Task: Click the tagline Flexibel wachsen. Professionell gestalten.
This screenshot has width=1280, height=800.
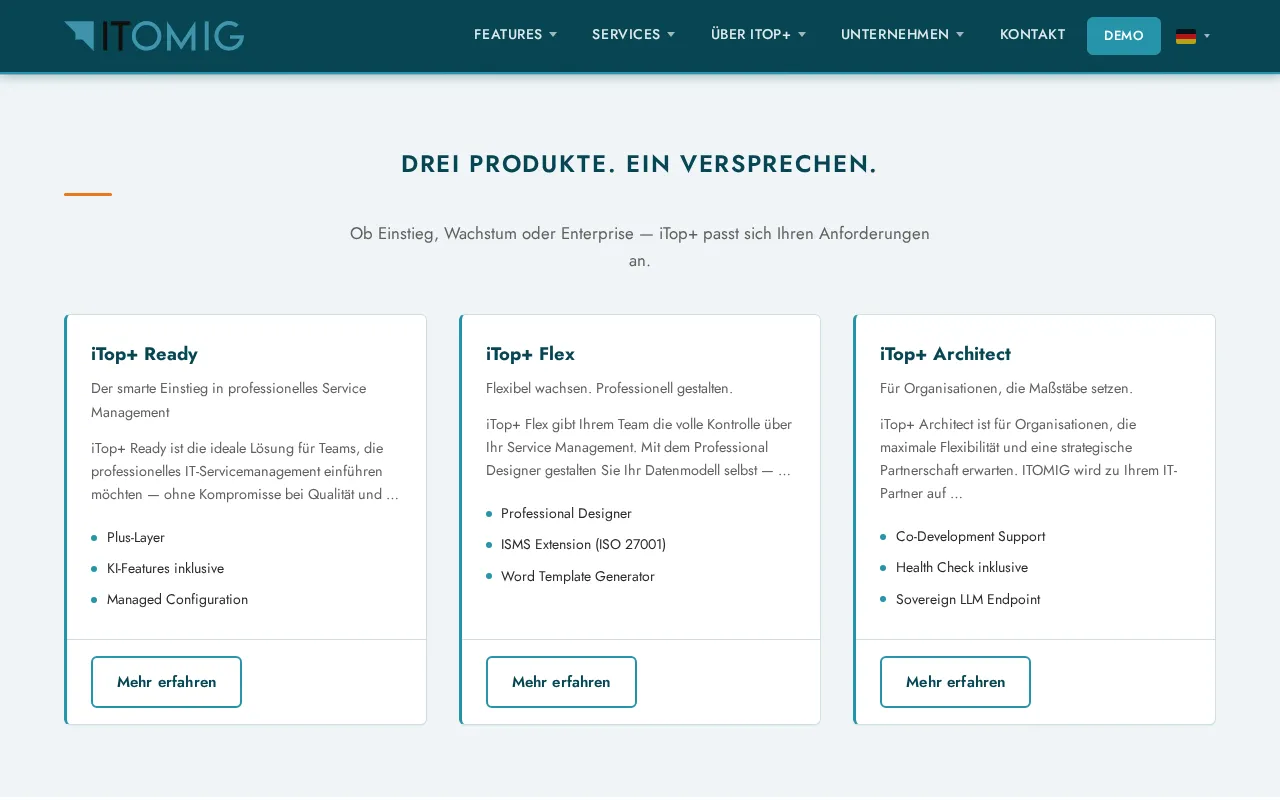Action: [x=609, y=388]
